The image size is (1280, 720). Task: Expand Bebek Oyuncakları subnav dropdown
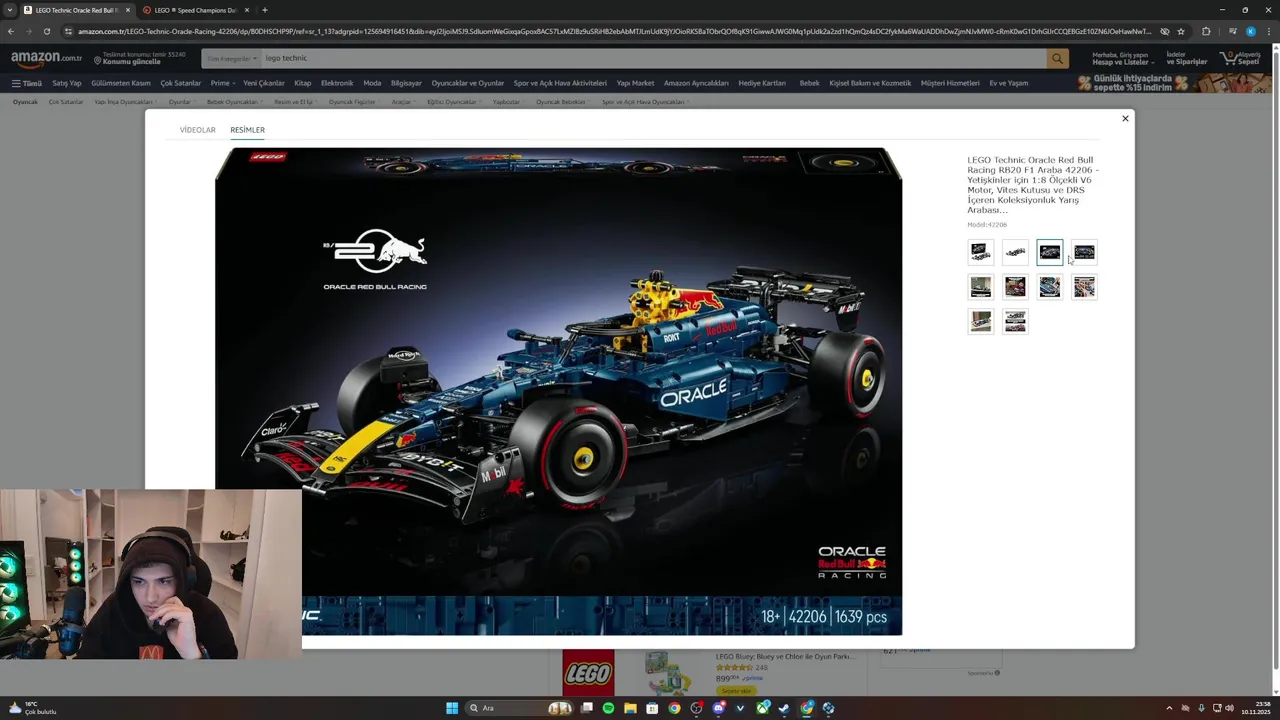(234, 102)
